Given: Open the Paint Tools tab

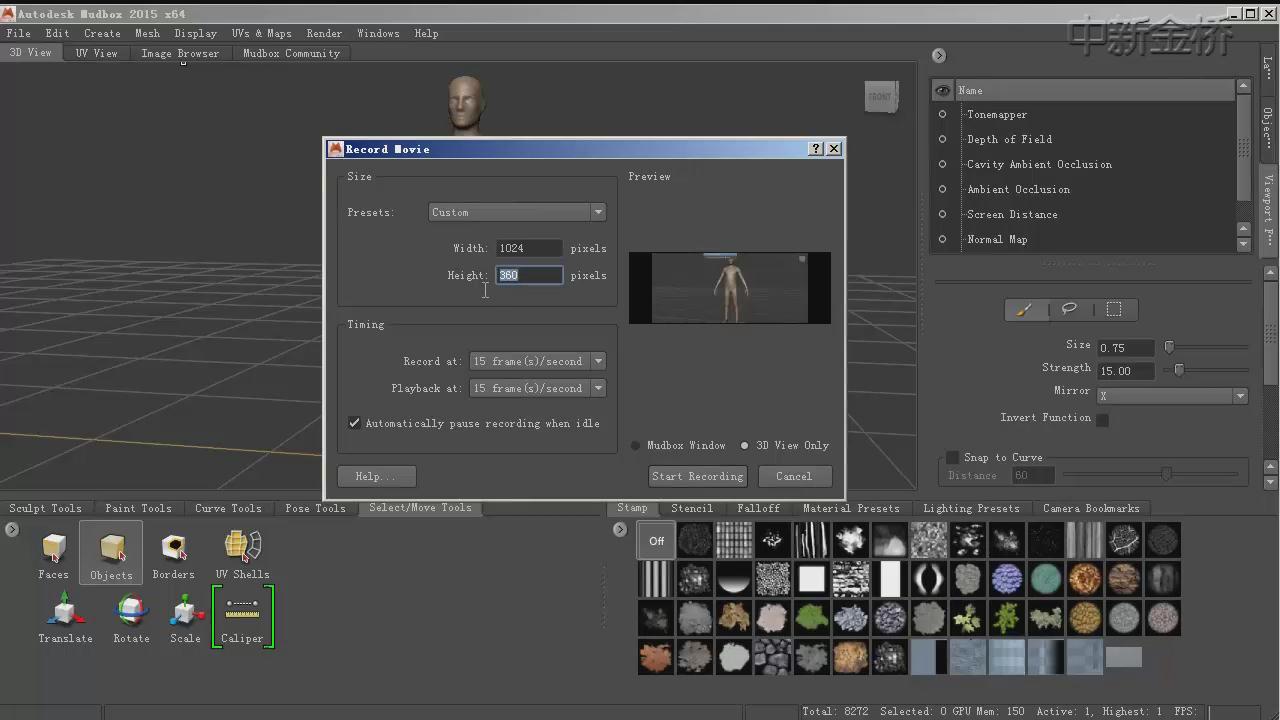Looking at the screenshot, I should click(138, 508).
